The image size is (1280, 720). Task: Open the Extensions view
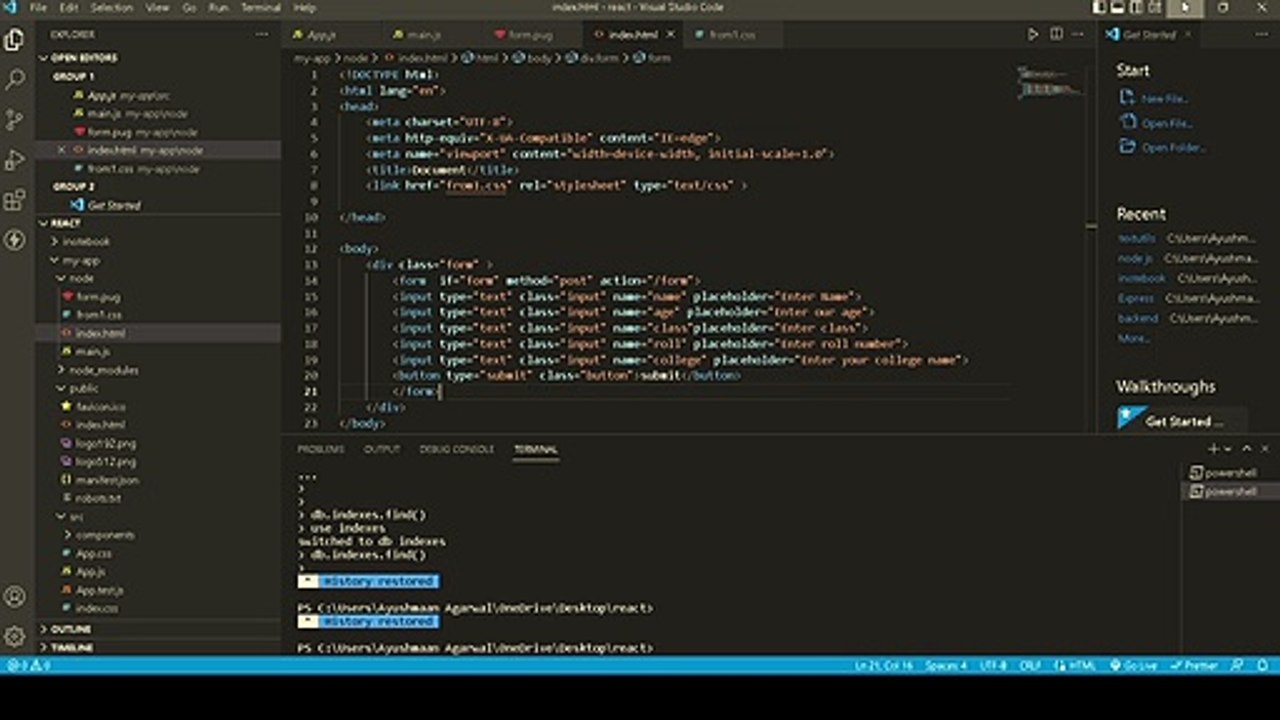click(15, 200)
